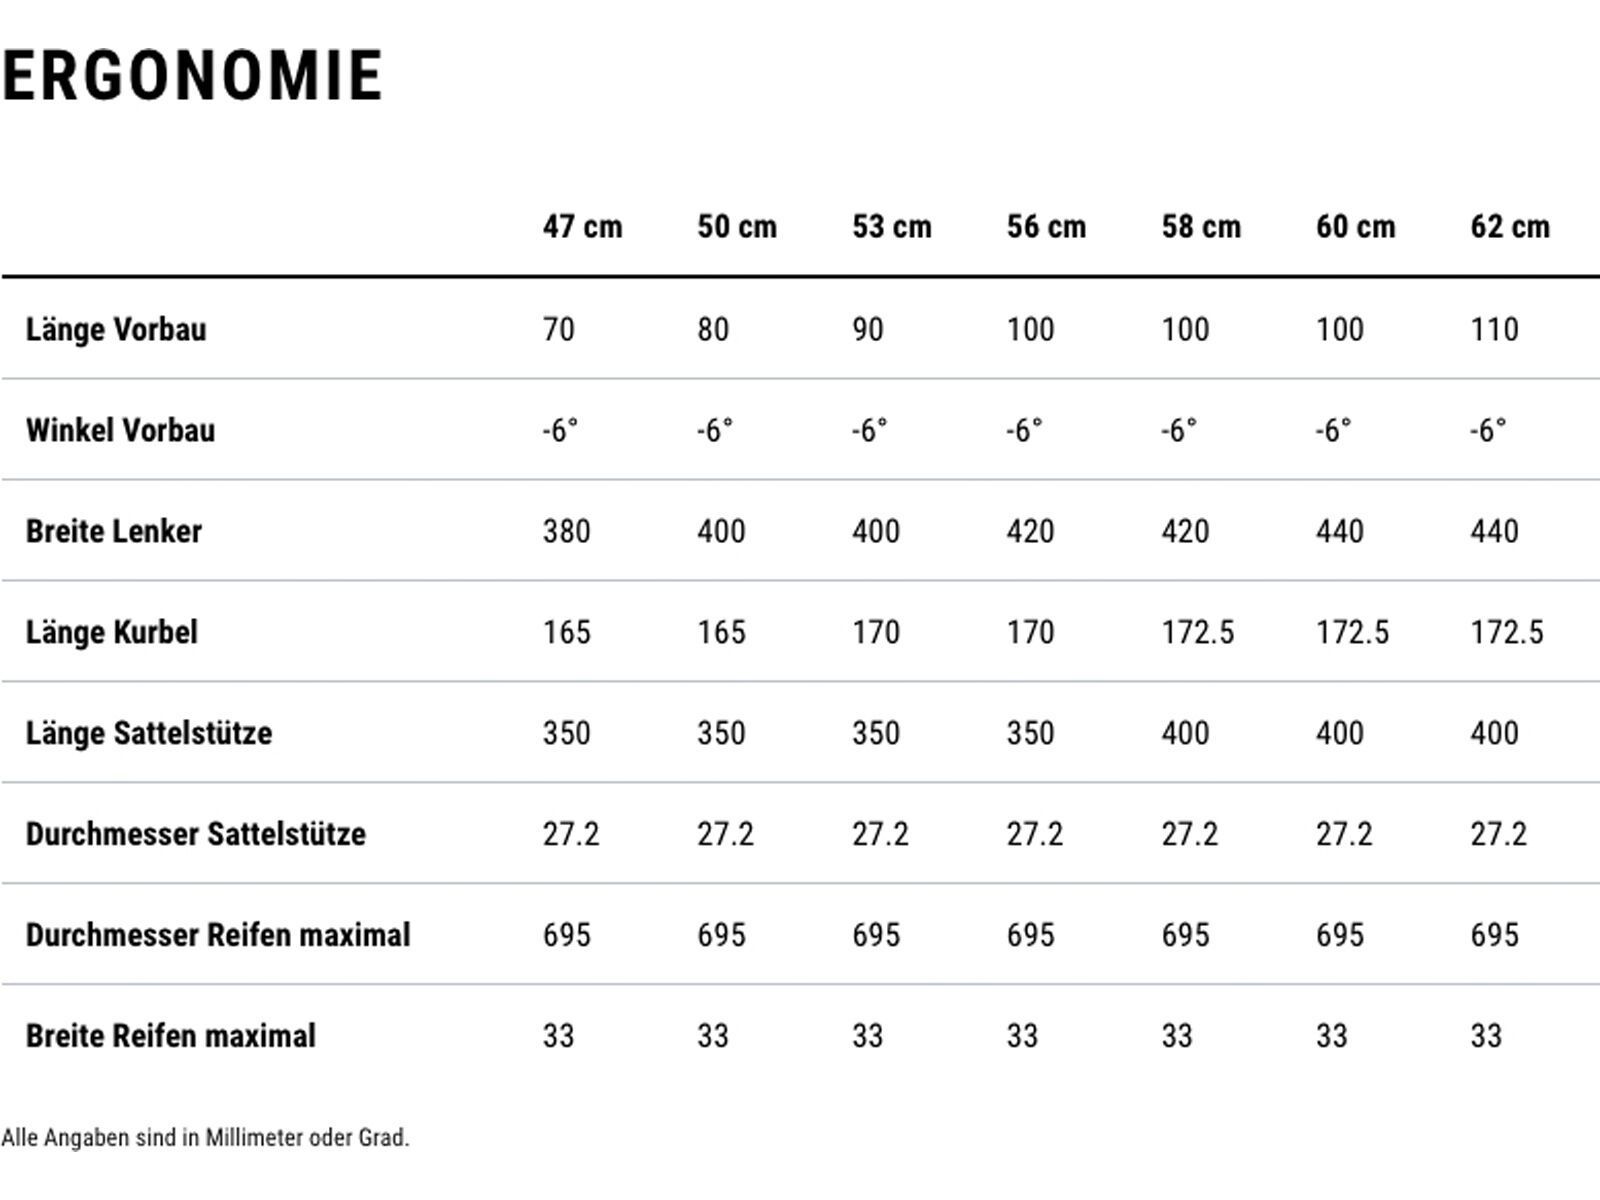Viewport: 1600px width, 1200px height.
Task: Select the 47 cm column header
Action: [x=582, y=227]
